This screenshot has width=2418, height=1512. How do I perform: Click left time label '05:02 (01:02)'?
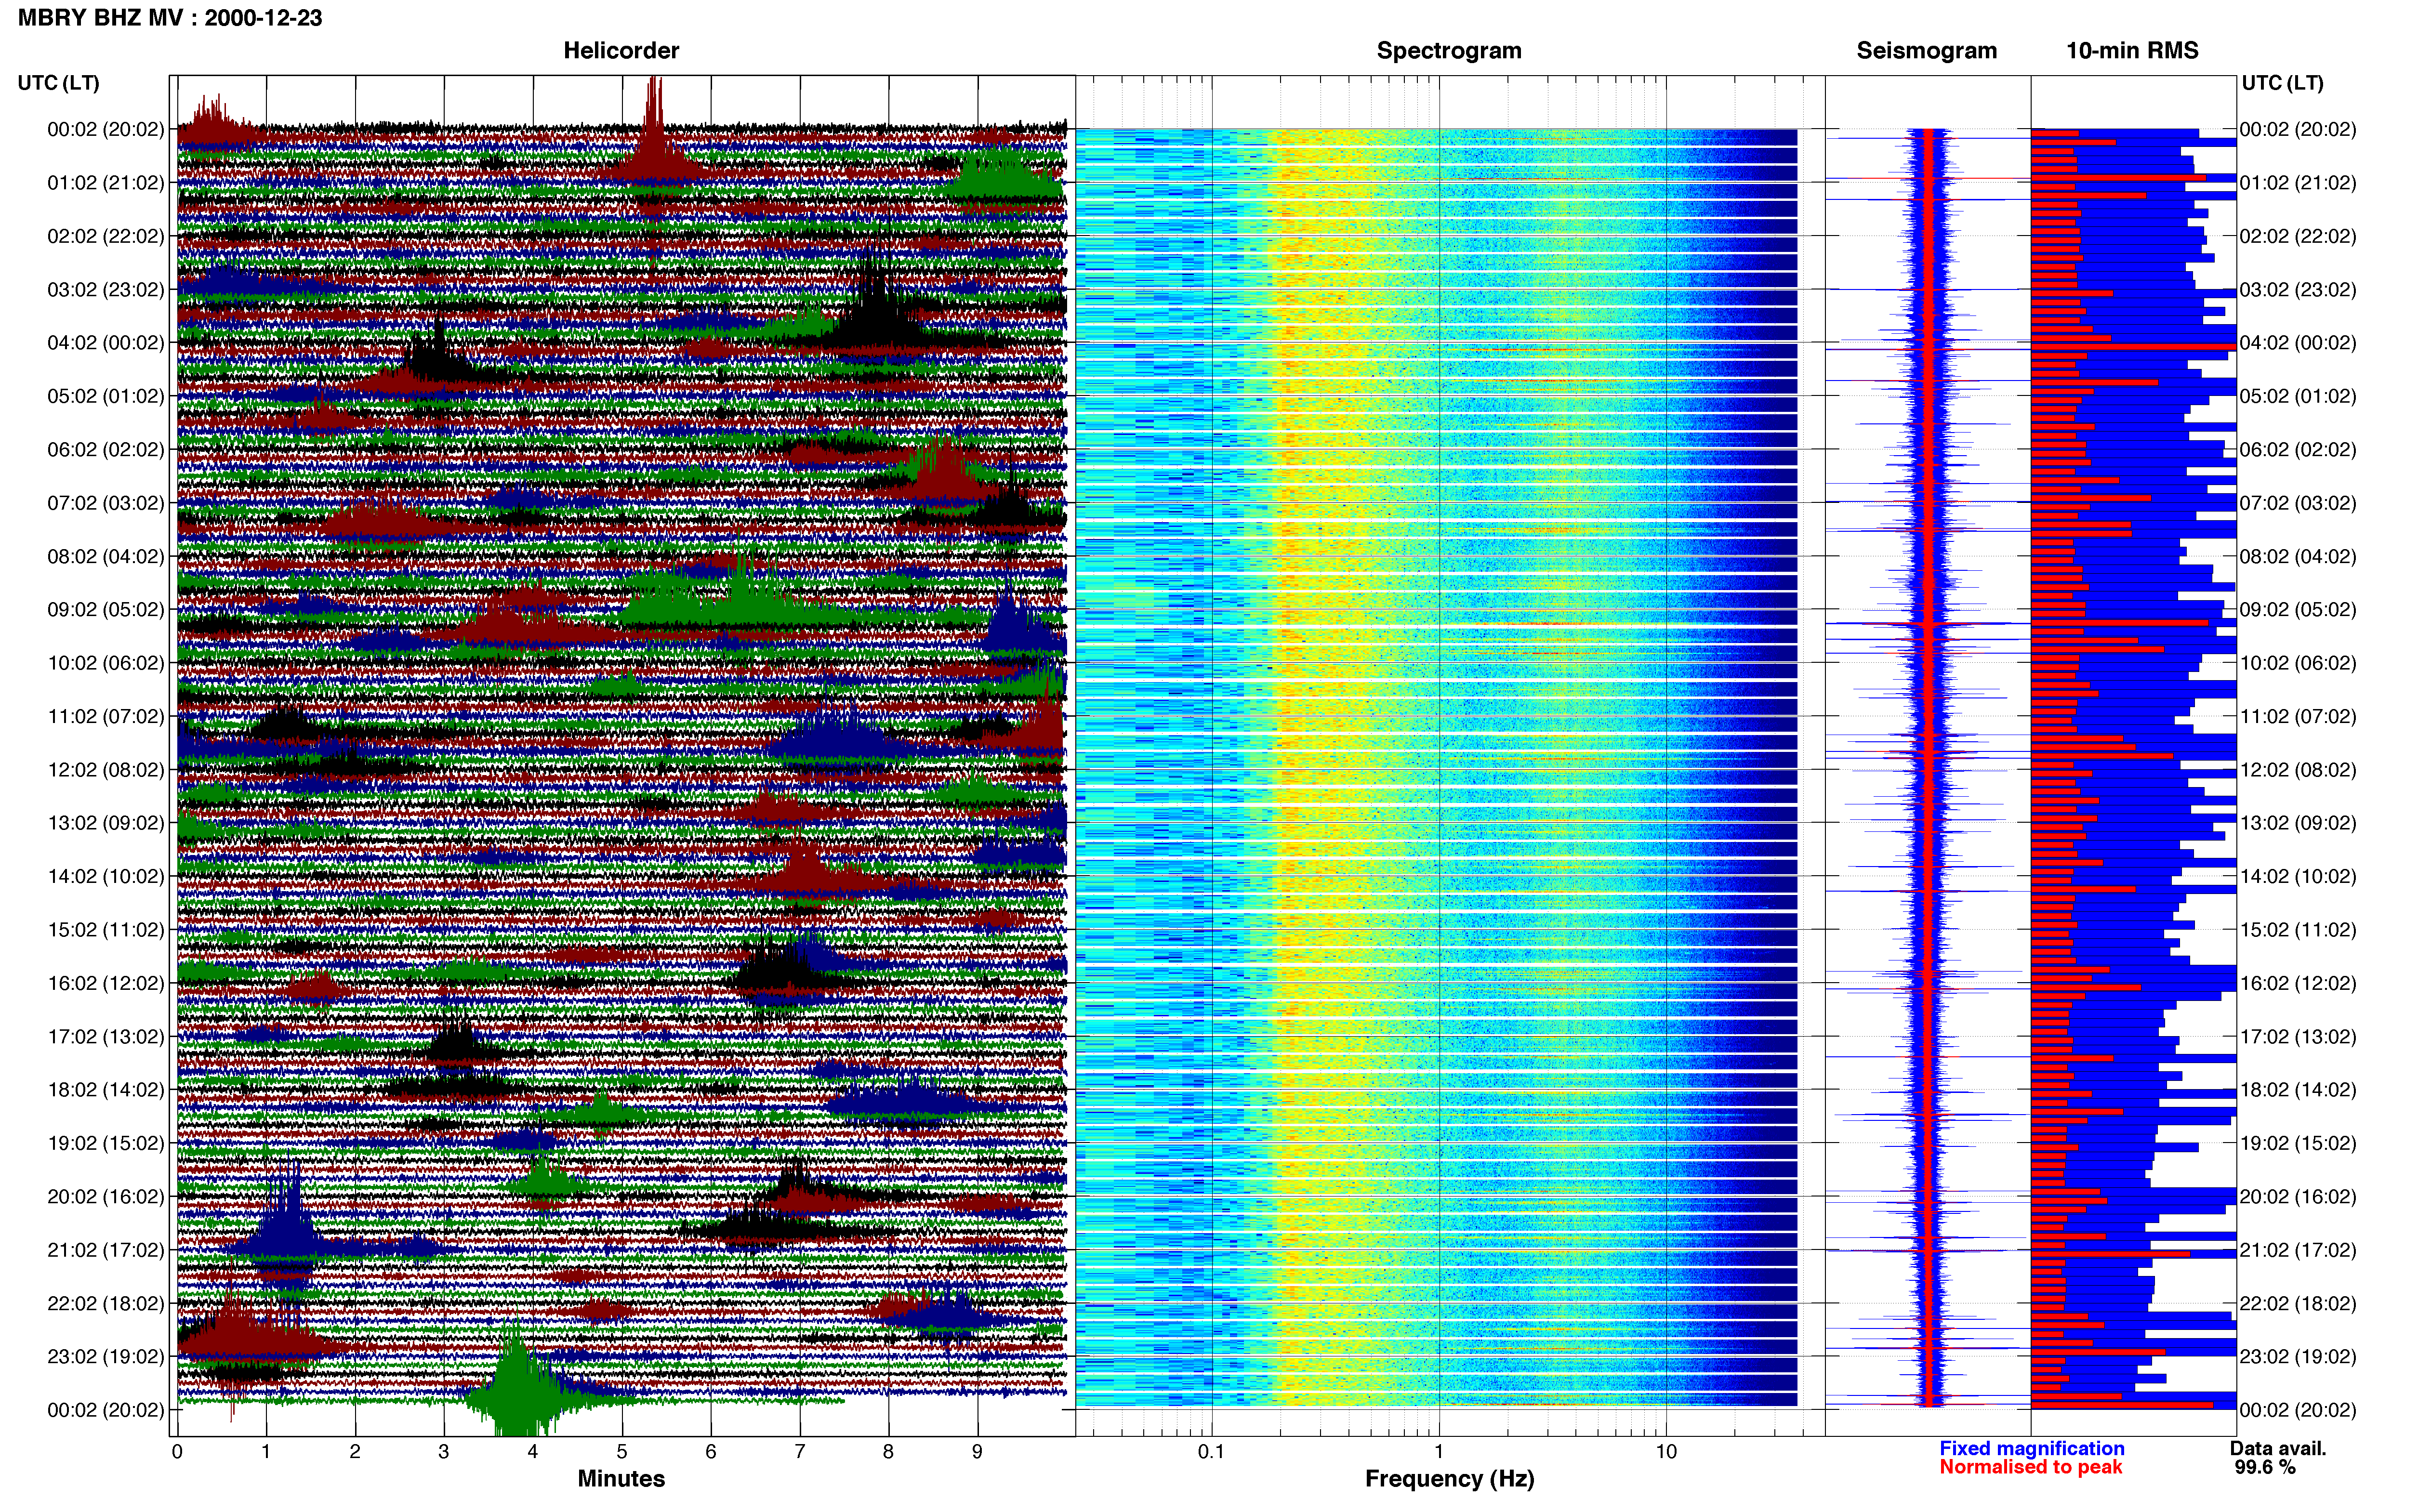point(106,396)
